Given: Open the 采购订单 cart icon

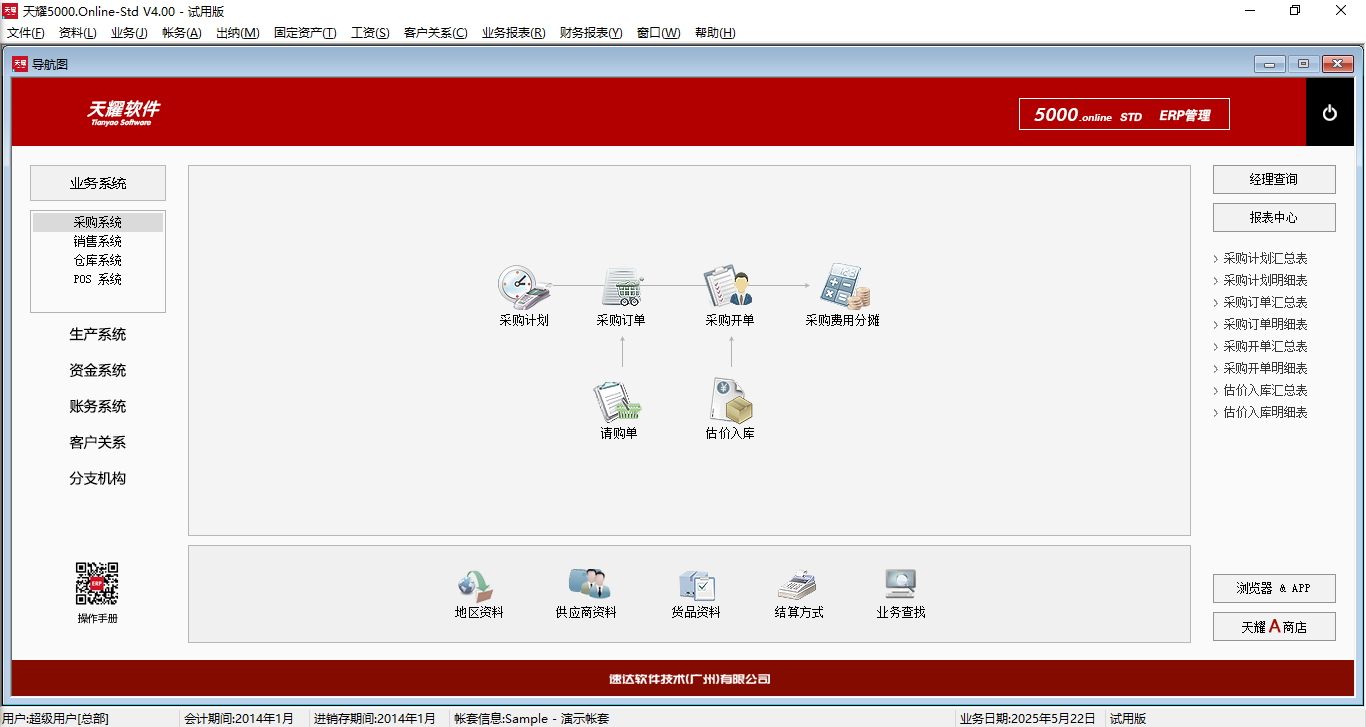Looking at the screenshot, I should click(x=622, y=286).
